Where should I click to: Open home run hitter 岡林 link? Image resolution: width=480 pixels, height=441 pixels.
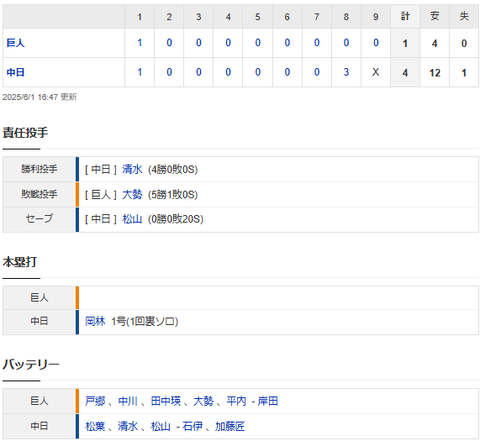95,321
